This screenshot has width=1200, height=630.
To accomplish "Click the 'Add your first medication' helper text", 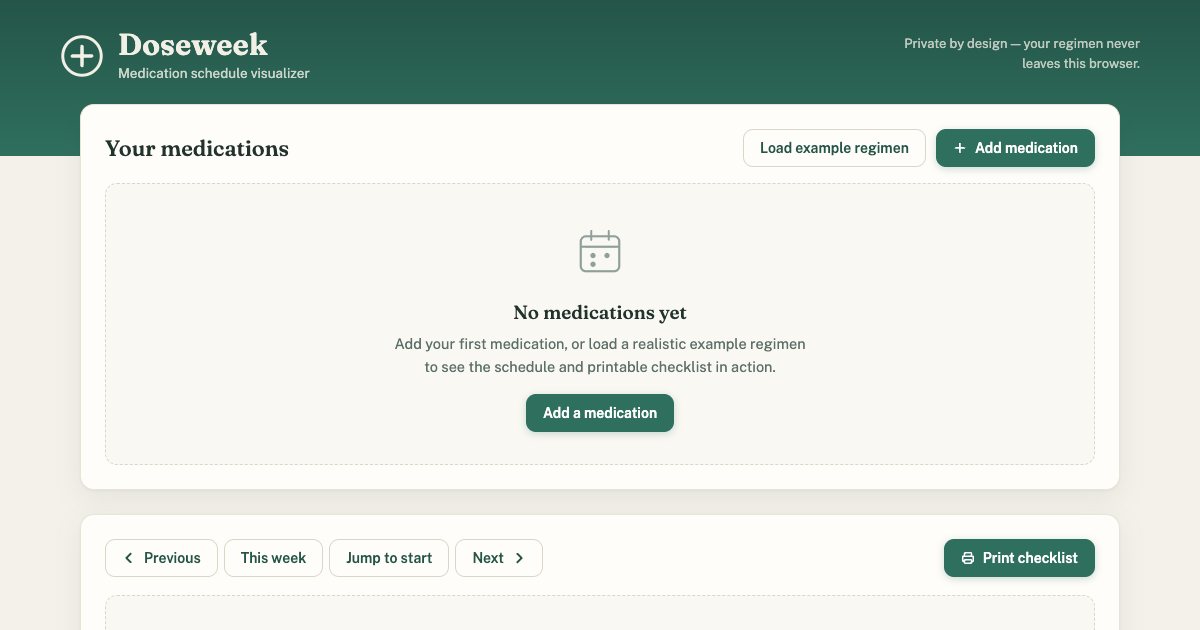I will (x=600, y=355).
